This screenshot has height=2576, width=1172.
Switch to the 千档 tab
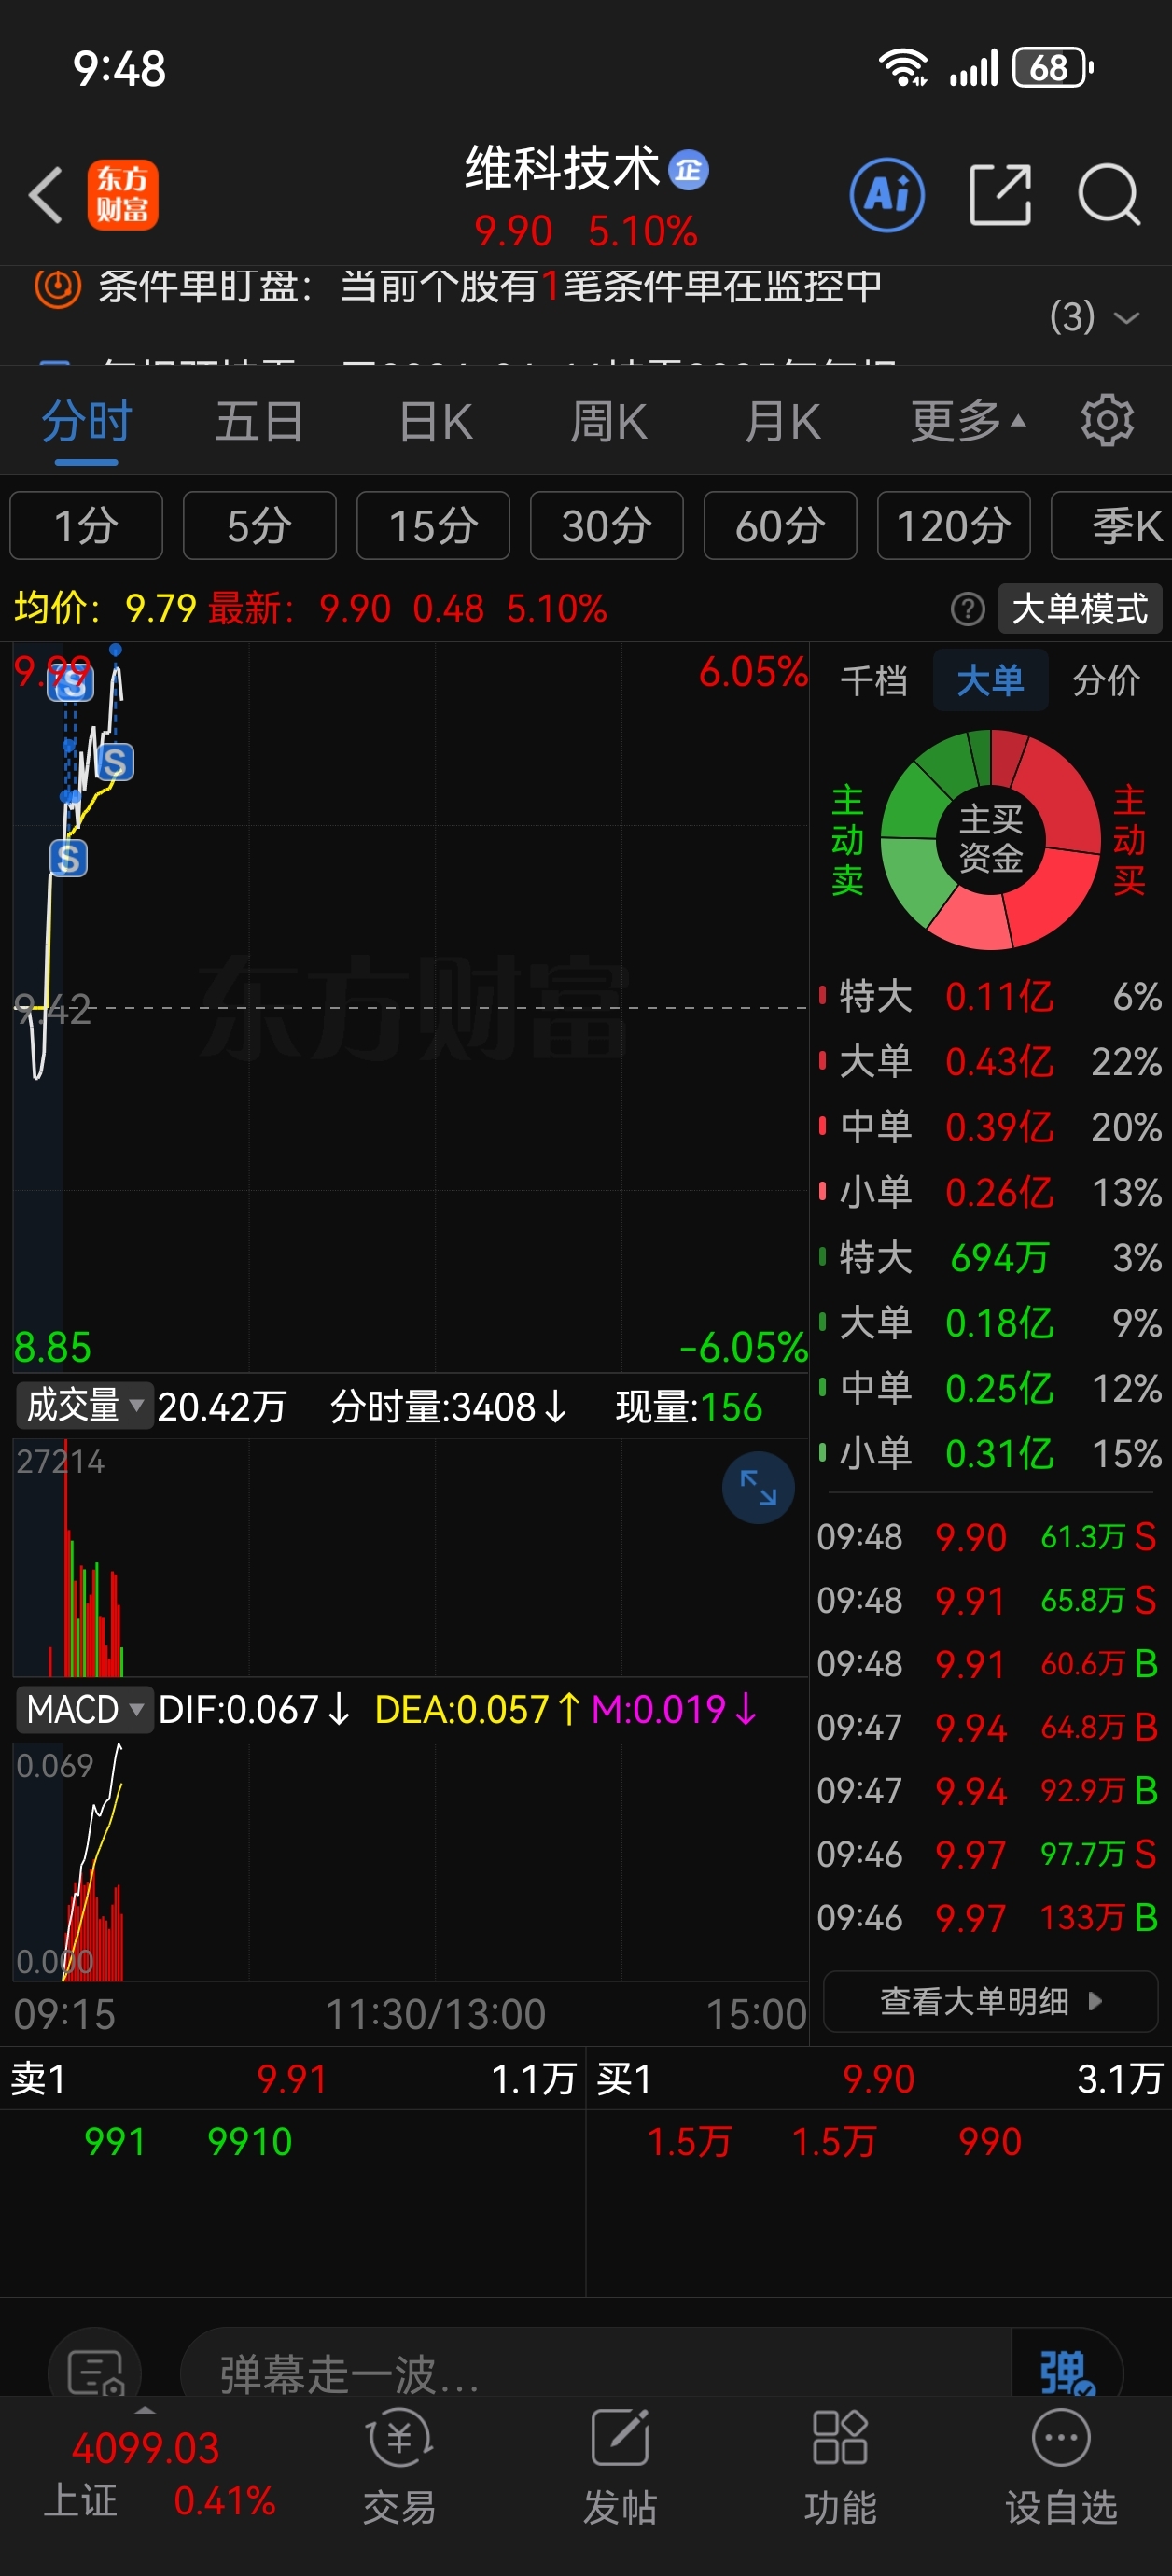(874, 680)
